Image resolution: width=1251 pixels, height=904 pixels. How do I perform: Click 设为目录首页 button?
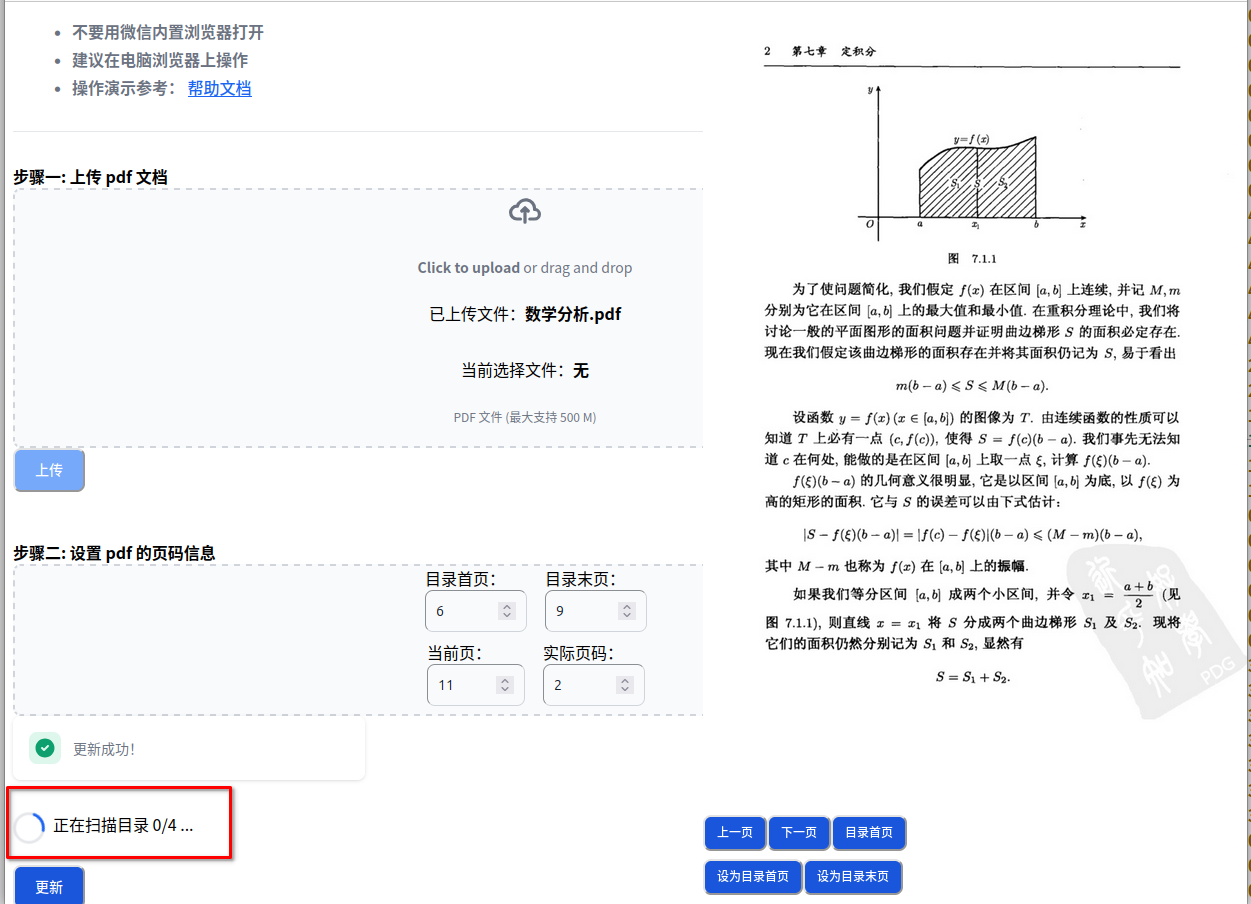pos(752,877)
